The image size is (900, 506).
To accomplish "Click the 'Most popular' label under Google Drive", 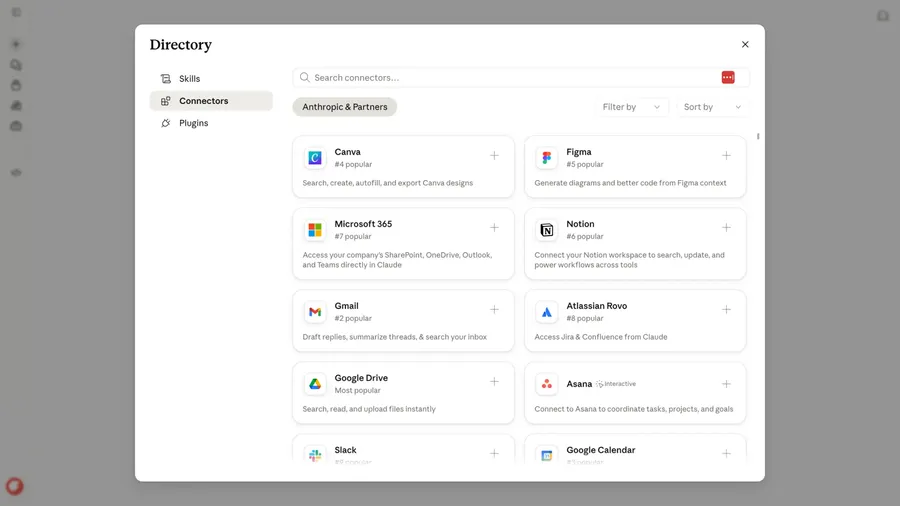I will (357, 390).
